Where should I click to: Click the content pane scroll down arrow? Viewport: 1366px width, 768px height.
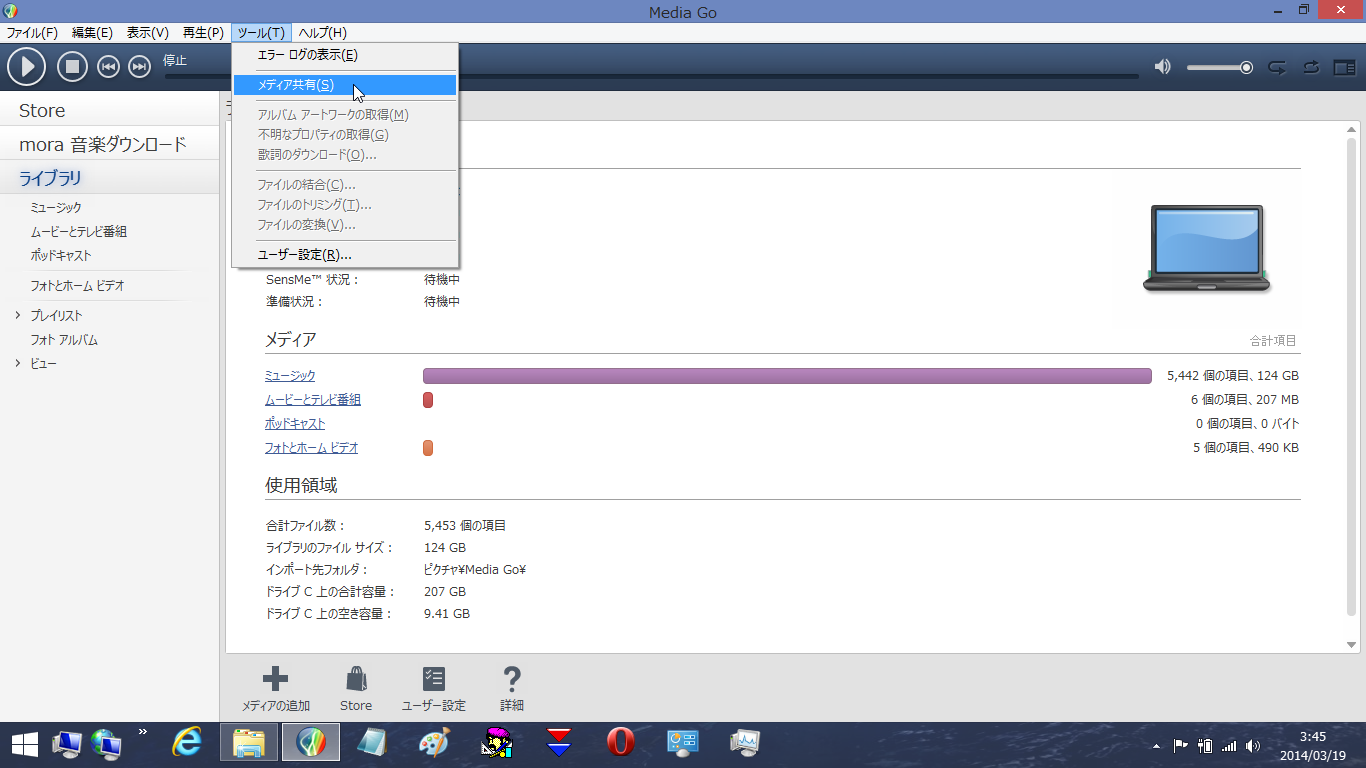[x=1352, y=645]
